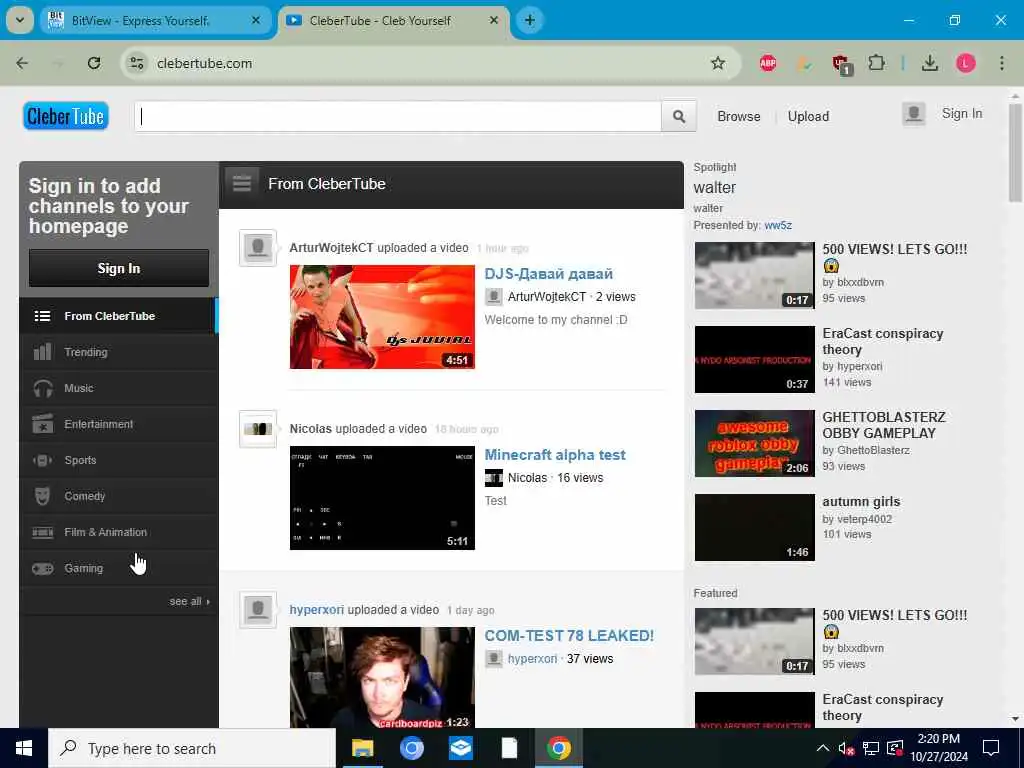The image size is (1024, 768).
Task: Select Music headphones icon in sidebar
Action: (42, 388)
